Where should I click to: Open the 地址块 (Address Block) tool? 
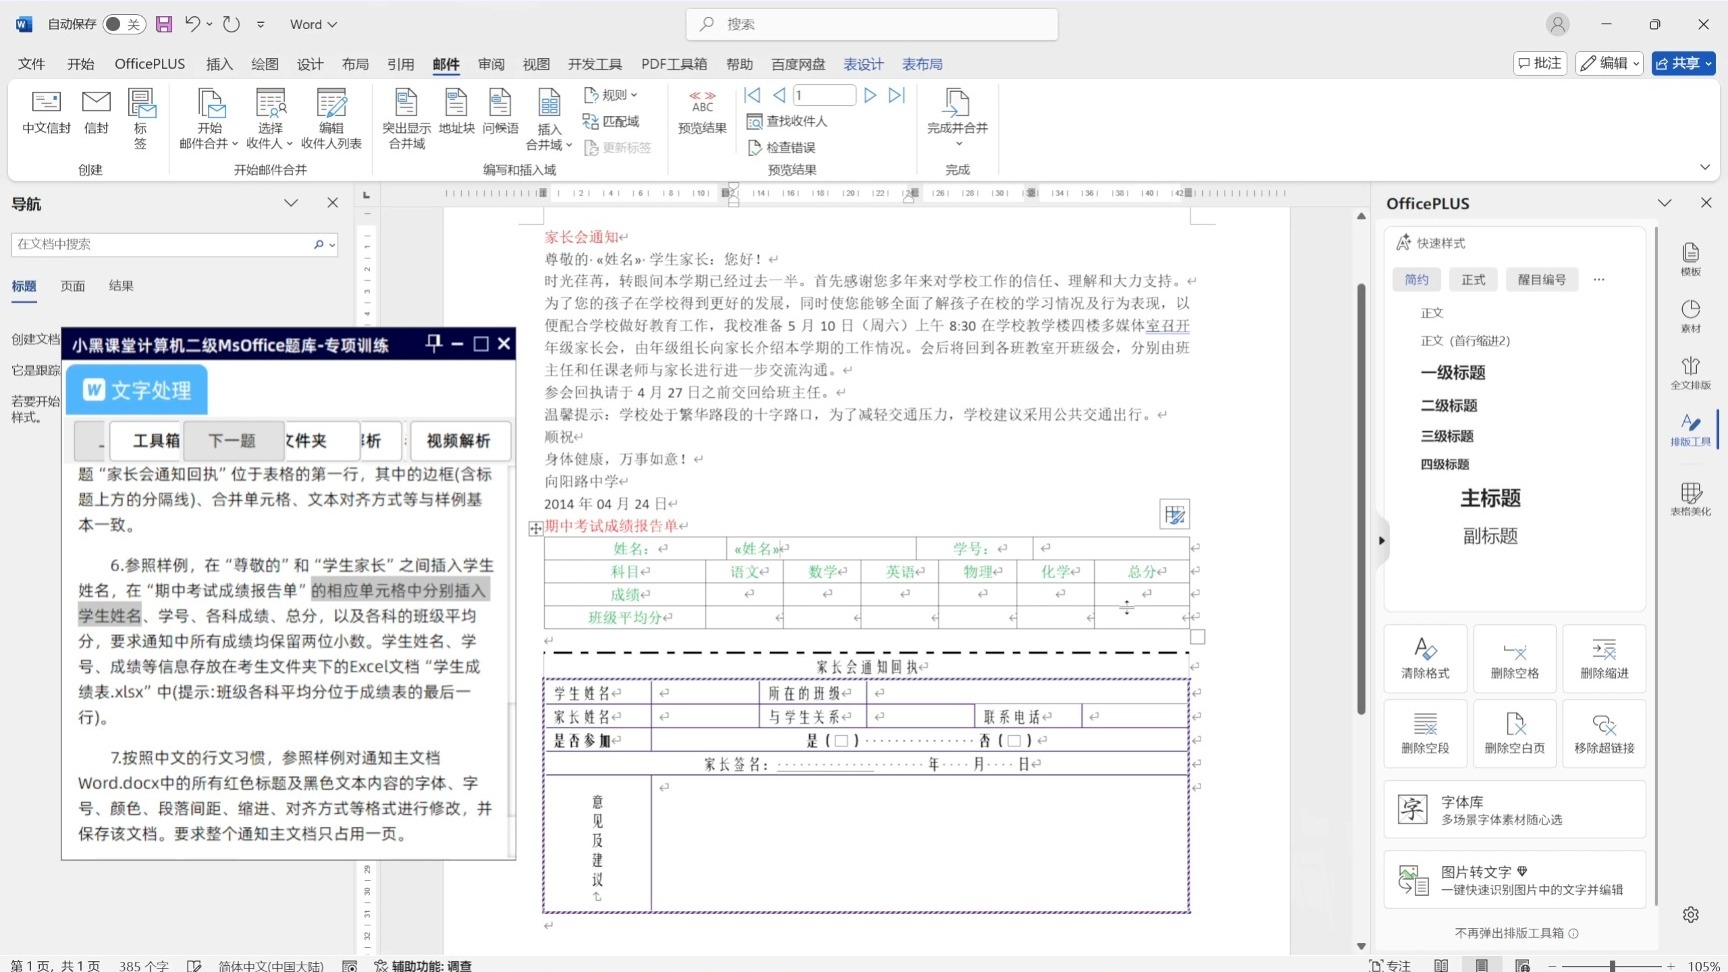point(456,115)
